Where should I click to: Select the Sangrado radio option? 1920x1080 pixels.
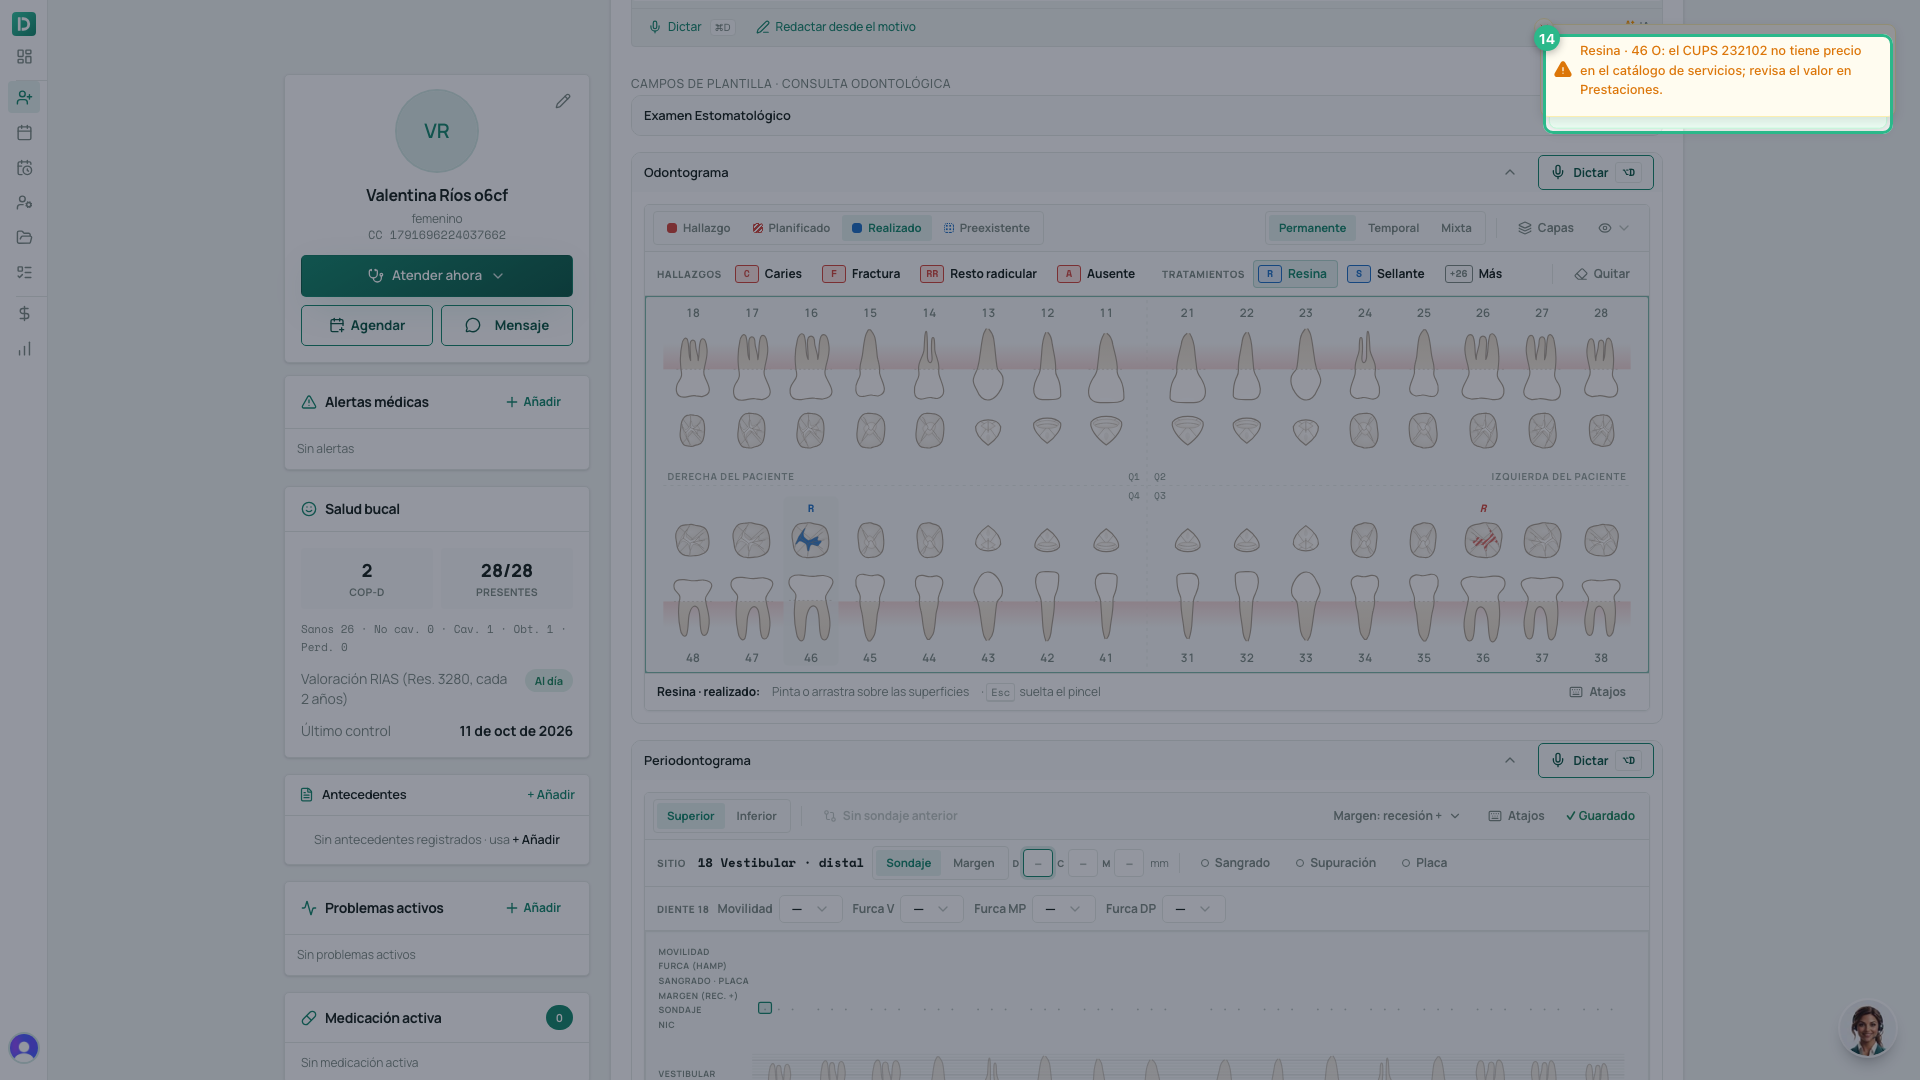click(x=1235, y=863)
